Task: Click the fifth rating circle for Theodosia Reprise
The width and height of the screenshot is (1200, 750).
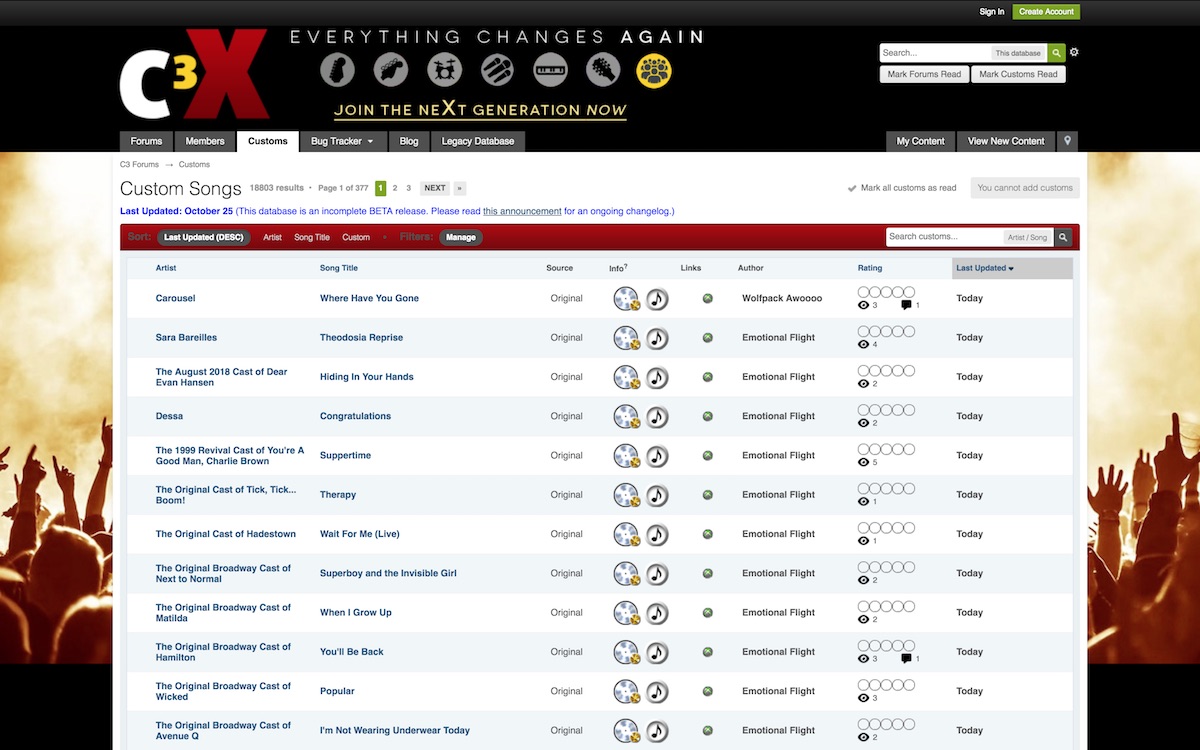Action: [909, 331]
